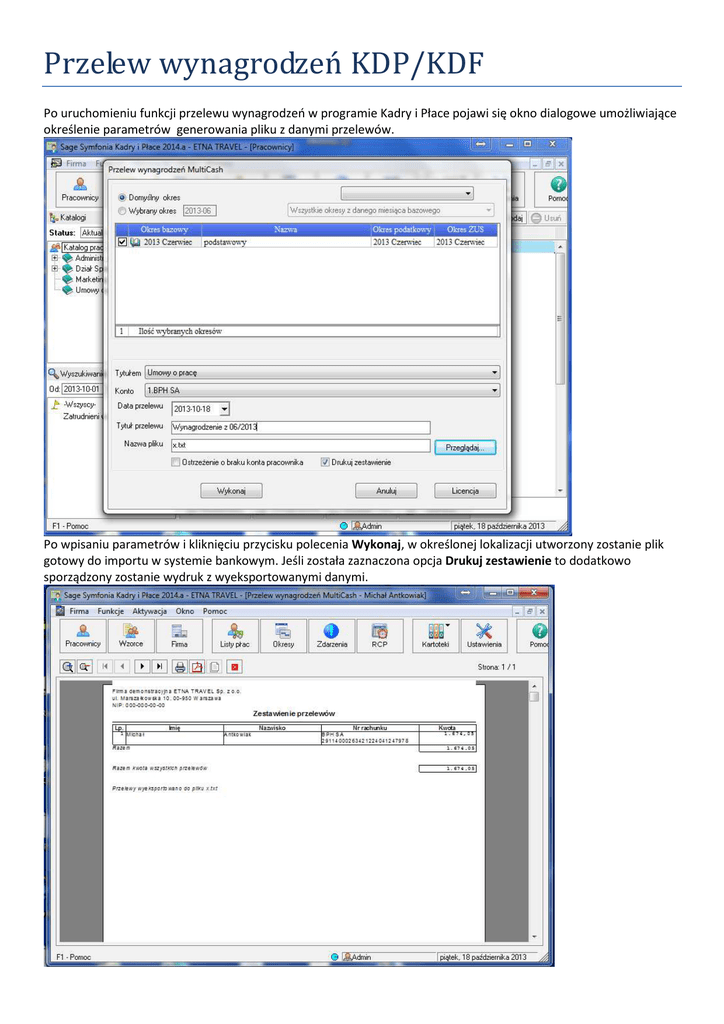724x1024 pixels.
Task: Click the Wykonaj button
Action: [231, 491]
